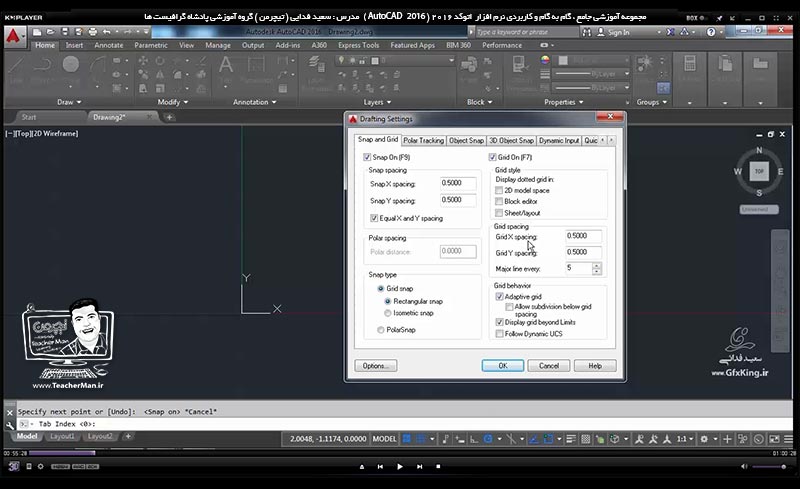Viewport: 800px width, 489px height.
Task: Toggle Adaptive grid checkbox
Action: 499,297
